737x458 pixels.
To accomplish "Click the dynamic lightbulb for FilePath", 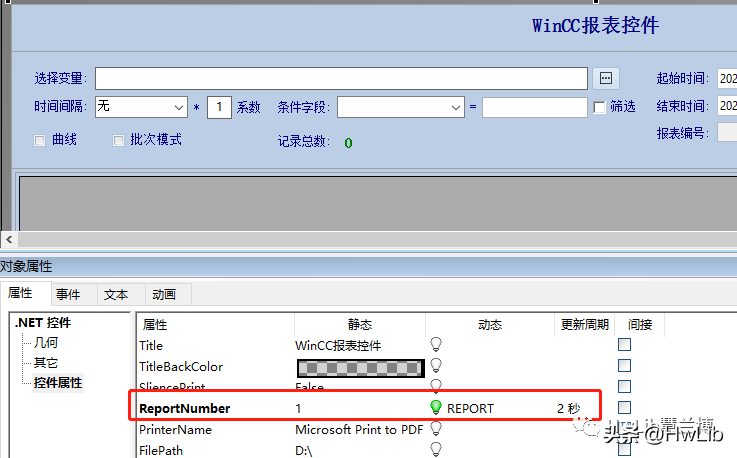I will coord(435,450).
